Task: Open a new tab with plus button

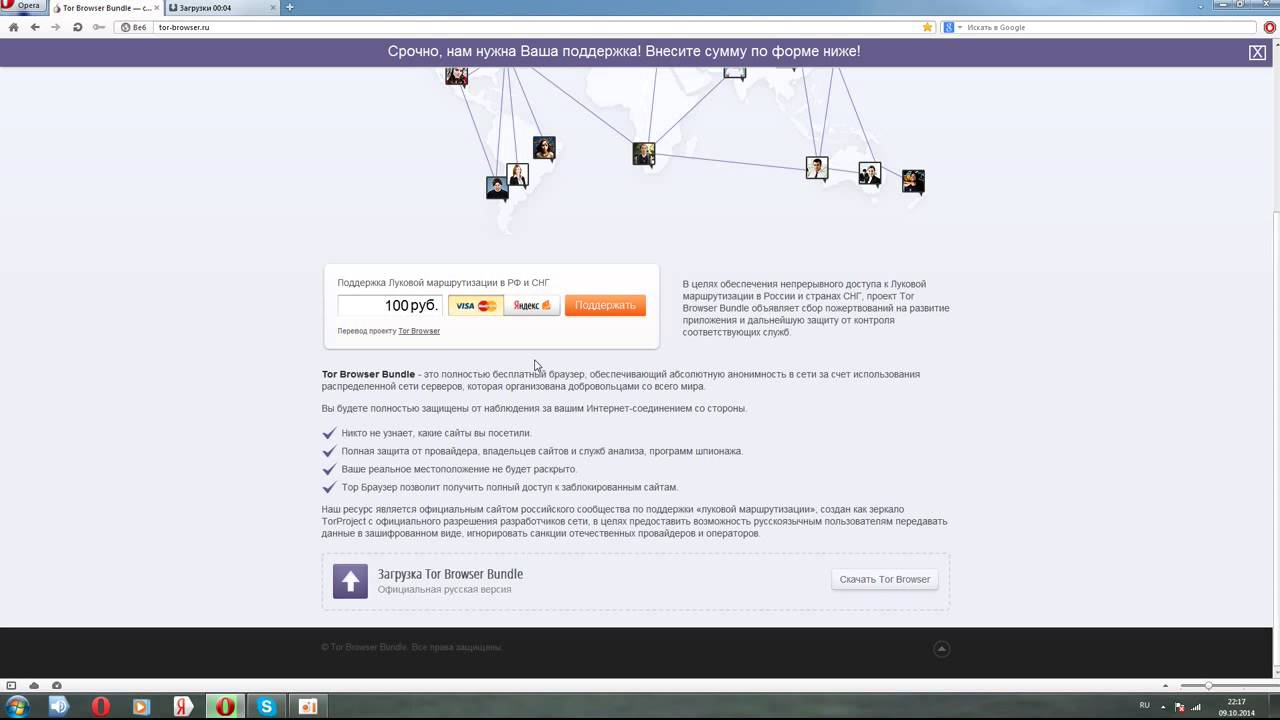Action: [x=290, y=7]
